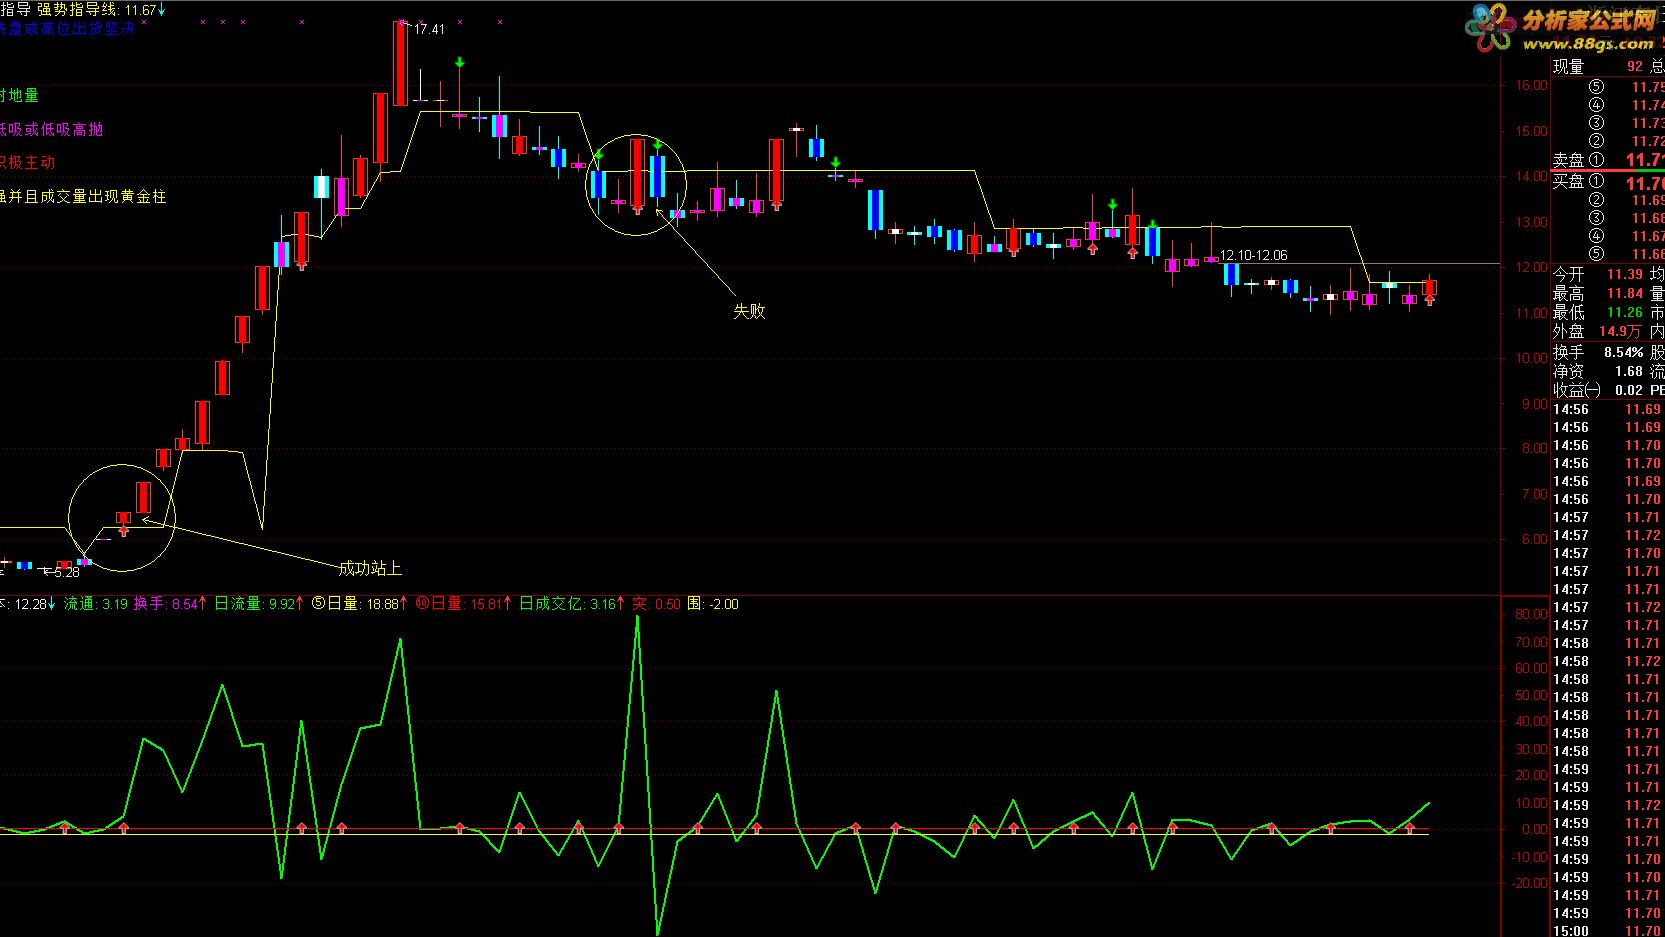Click the 换手 8.54% turnover row
This screenshot has height=937, width=1665.
coord(1598,352)
